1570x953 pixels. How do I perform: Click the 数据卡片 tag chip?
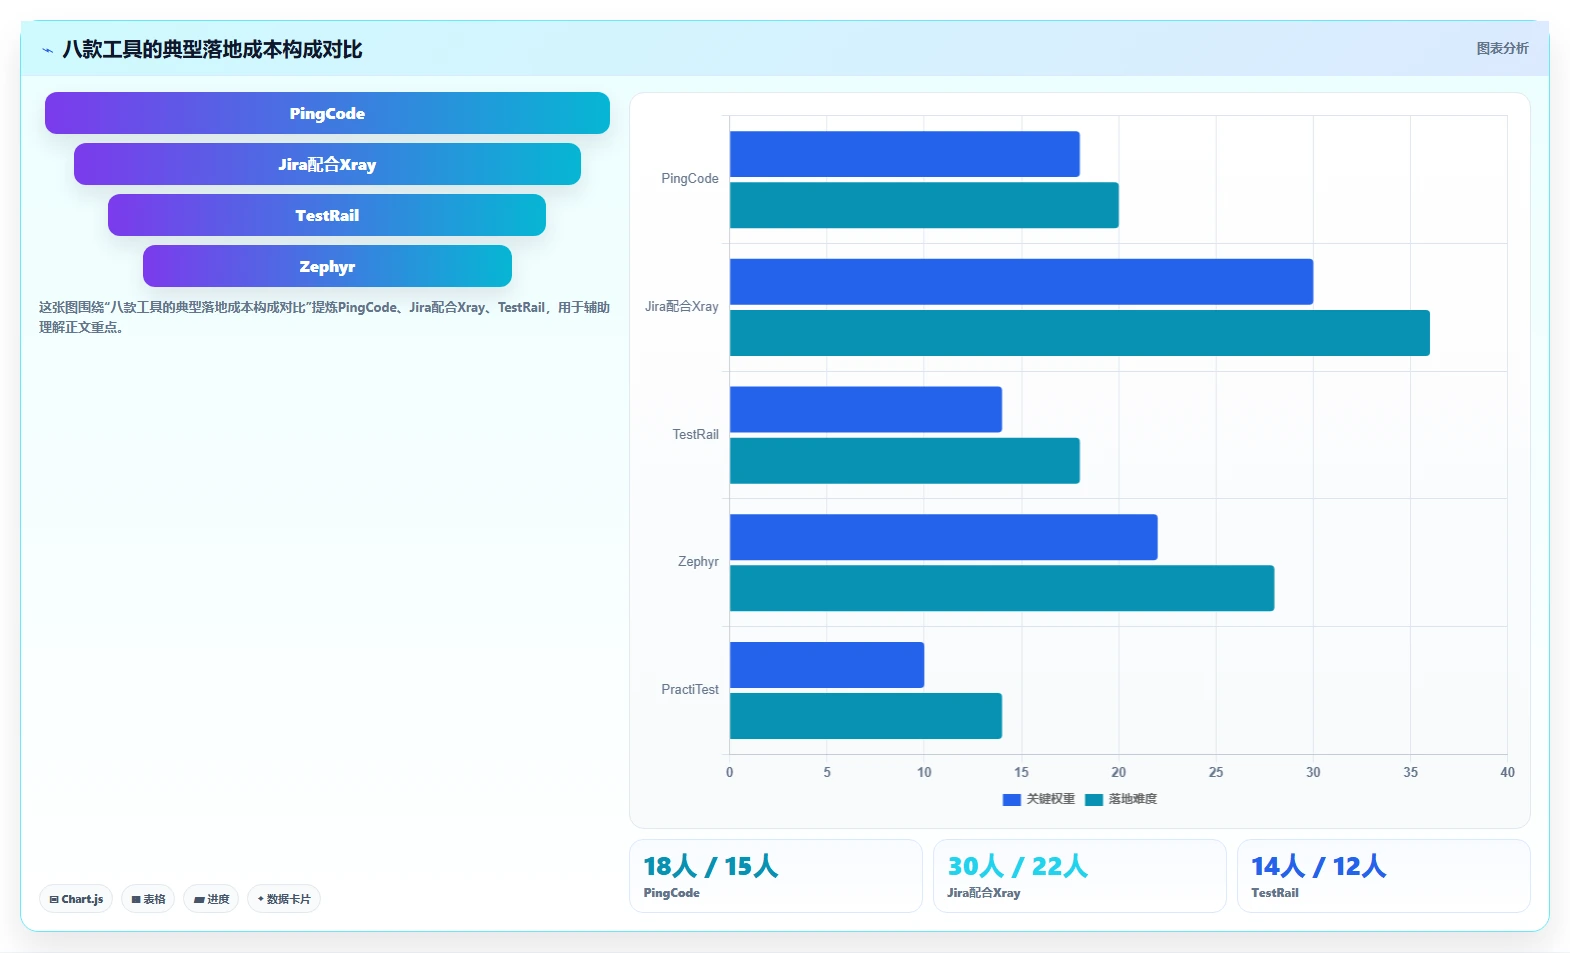click(x=284, y=899)
